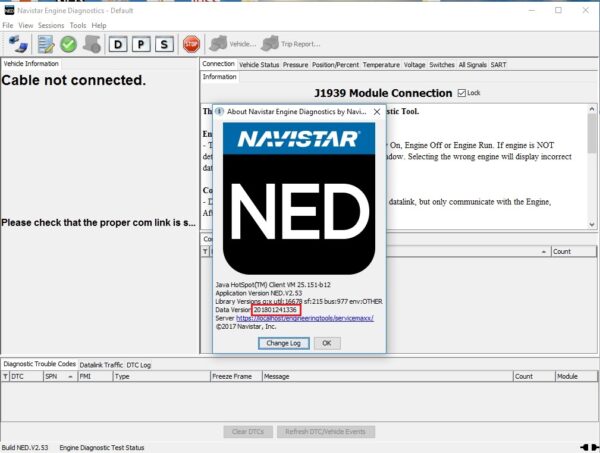
Task: Open the Sessions menu
Action: (x=51, y=26)
